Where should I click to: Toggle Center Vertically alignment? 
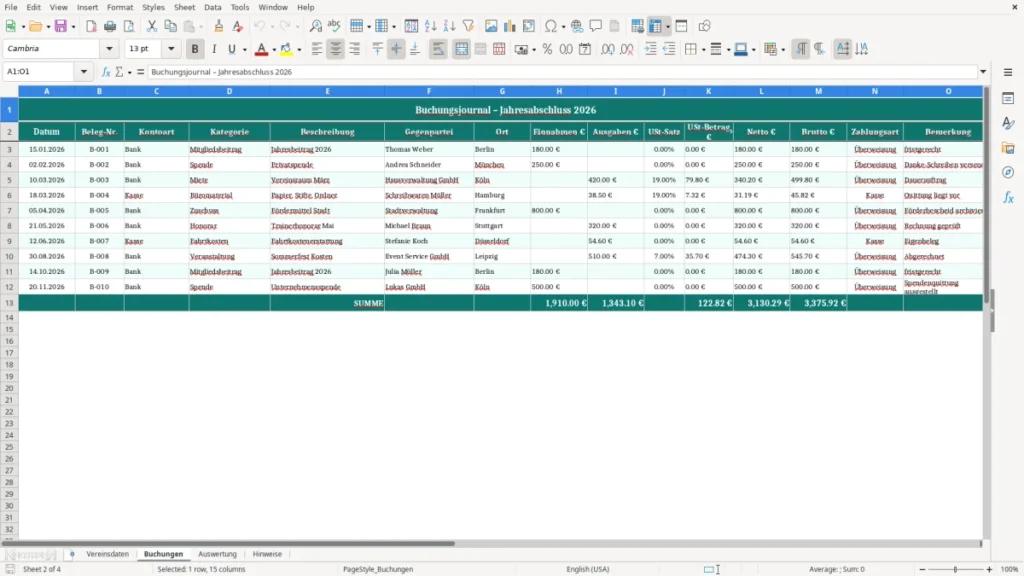396,49
